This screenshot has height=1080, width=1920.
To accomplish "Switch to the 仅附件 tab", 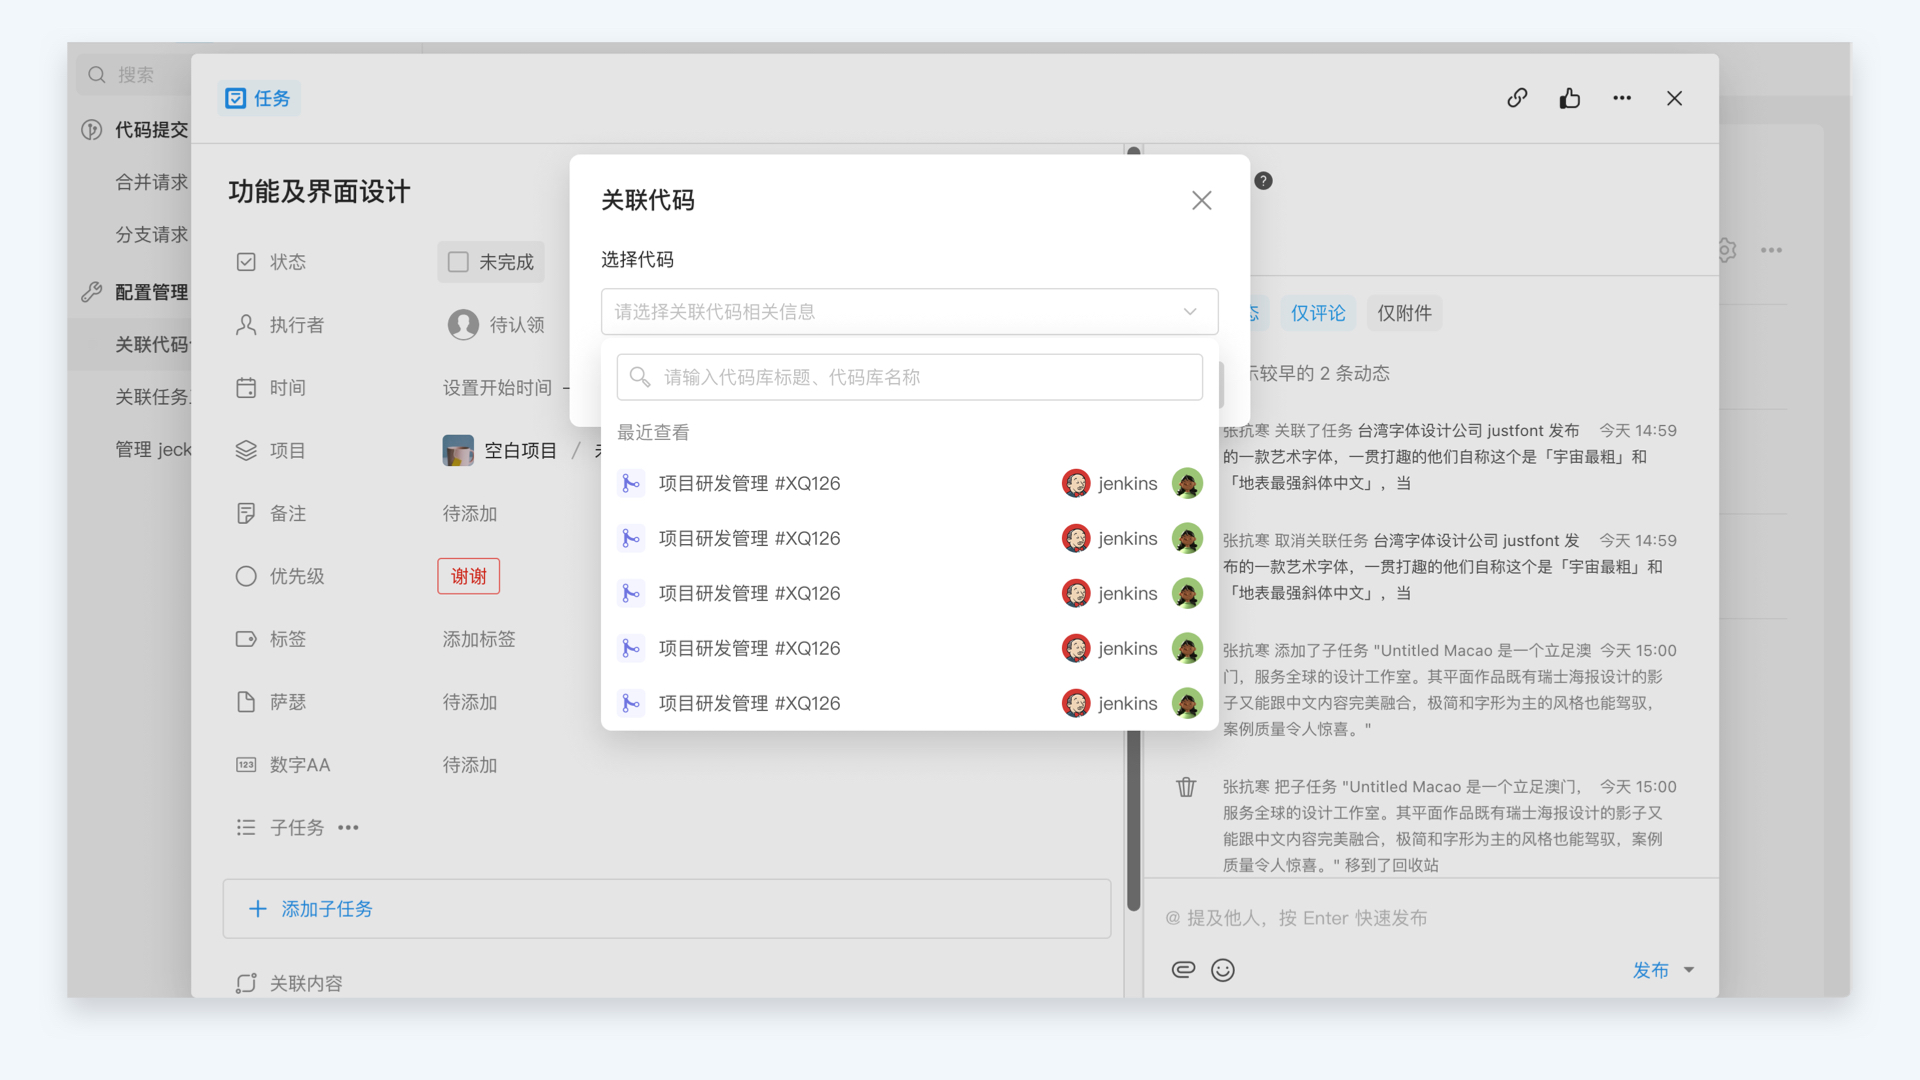I will click(1404, 313).
